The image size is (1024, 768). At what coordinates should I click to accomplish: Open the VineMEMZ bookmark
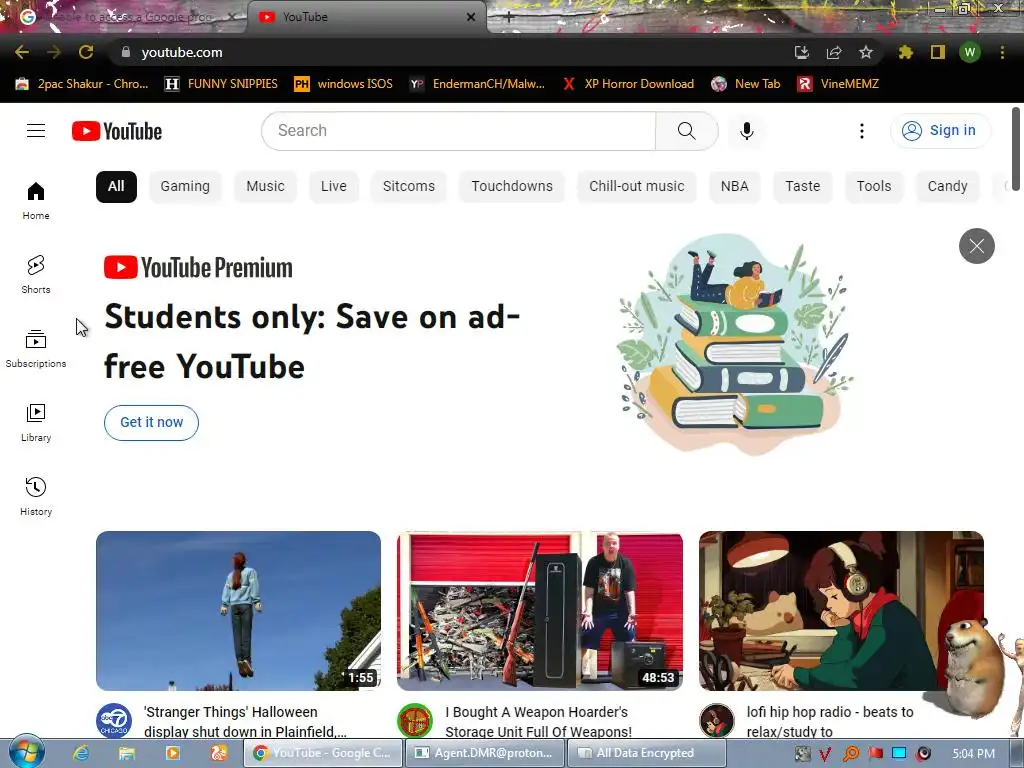point(839,84)
